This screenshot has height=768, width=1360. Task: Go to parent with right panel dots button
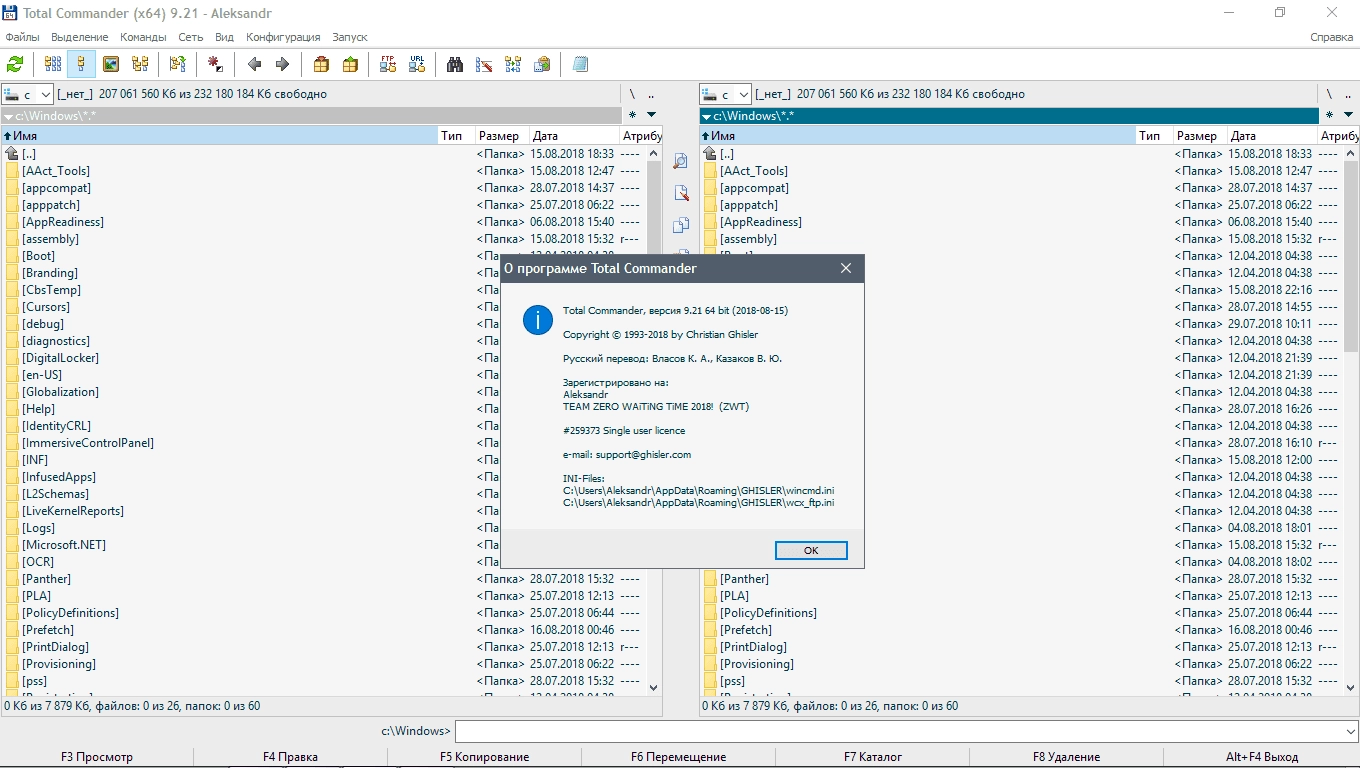tap(1349, 94)
